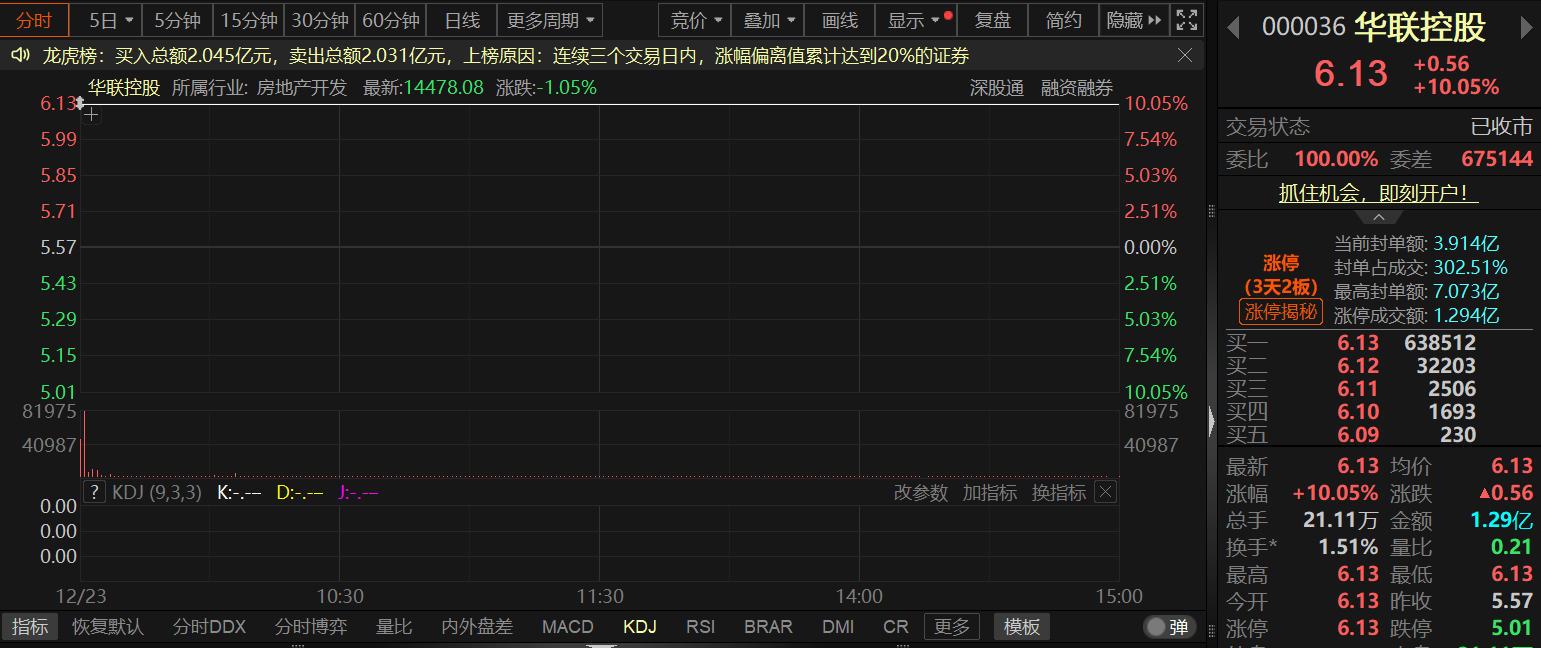Collapse the panel using the up chevron

pyautogui.click(x=1379, y=217)
